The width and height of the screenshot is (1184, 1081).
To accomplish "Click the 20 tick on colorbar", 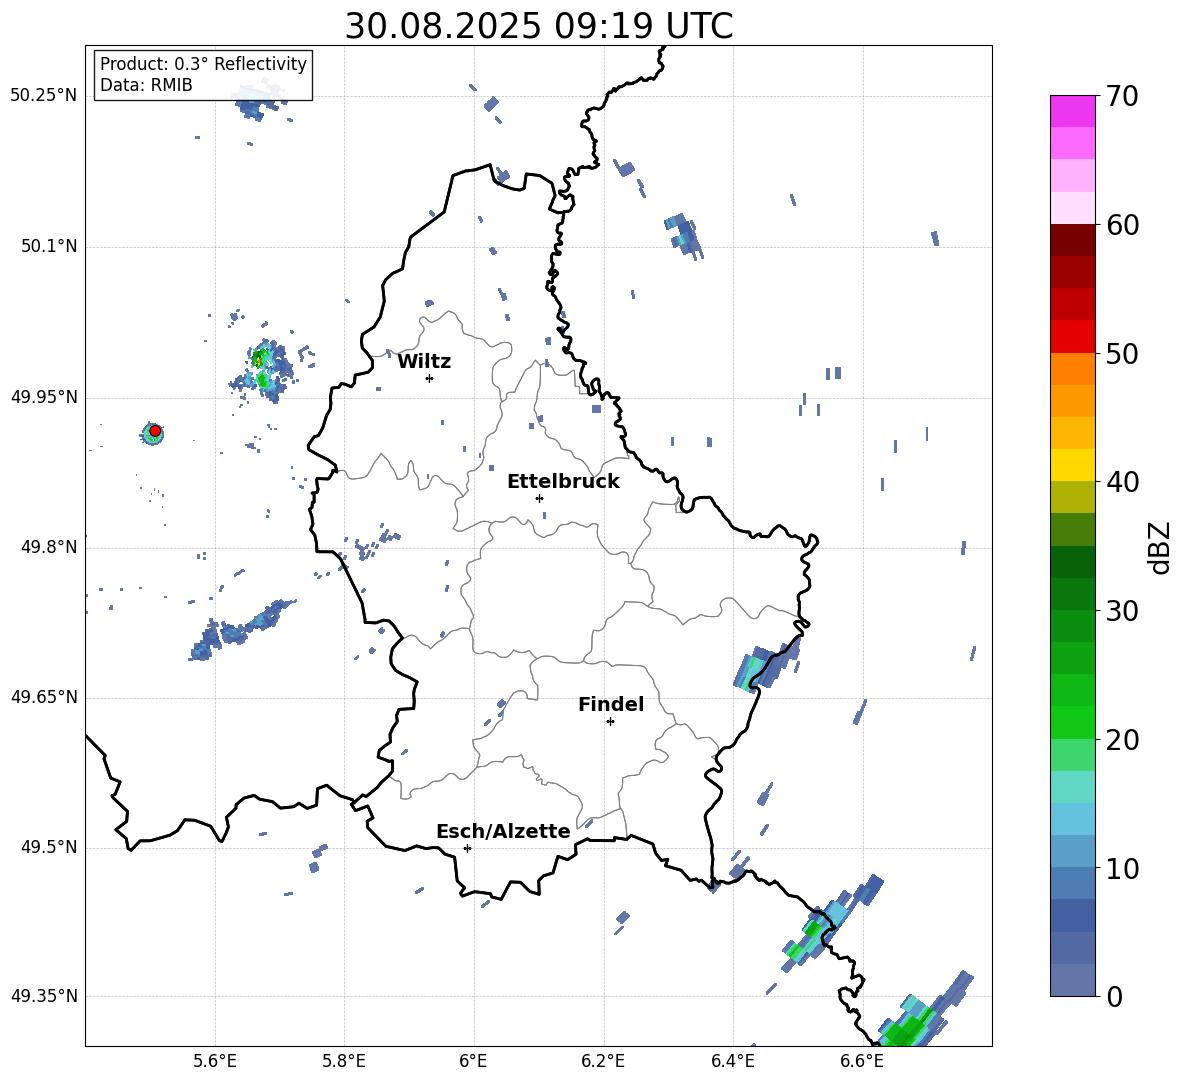I will click(x=1121, y=740).
